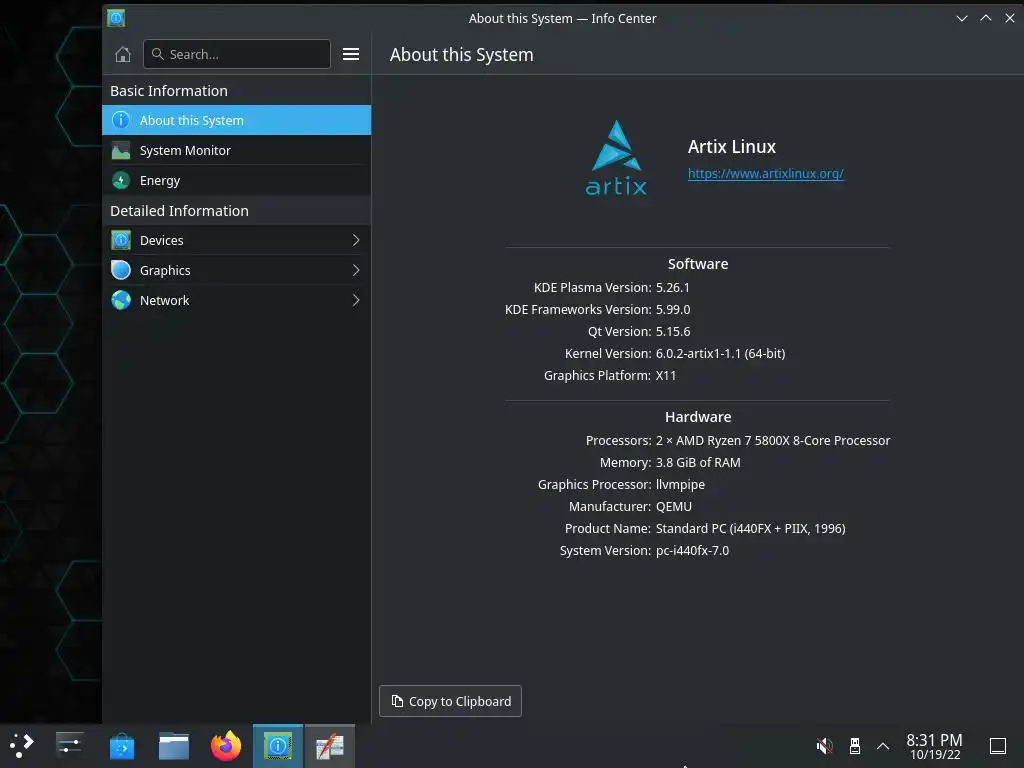Screen dimensions: 1024x768
Task: Open System Monitor in sidebar
Action: 236,150
